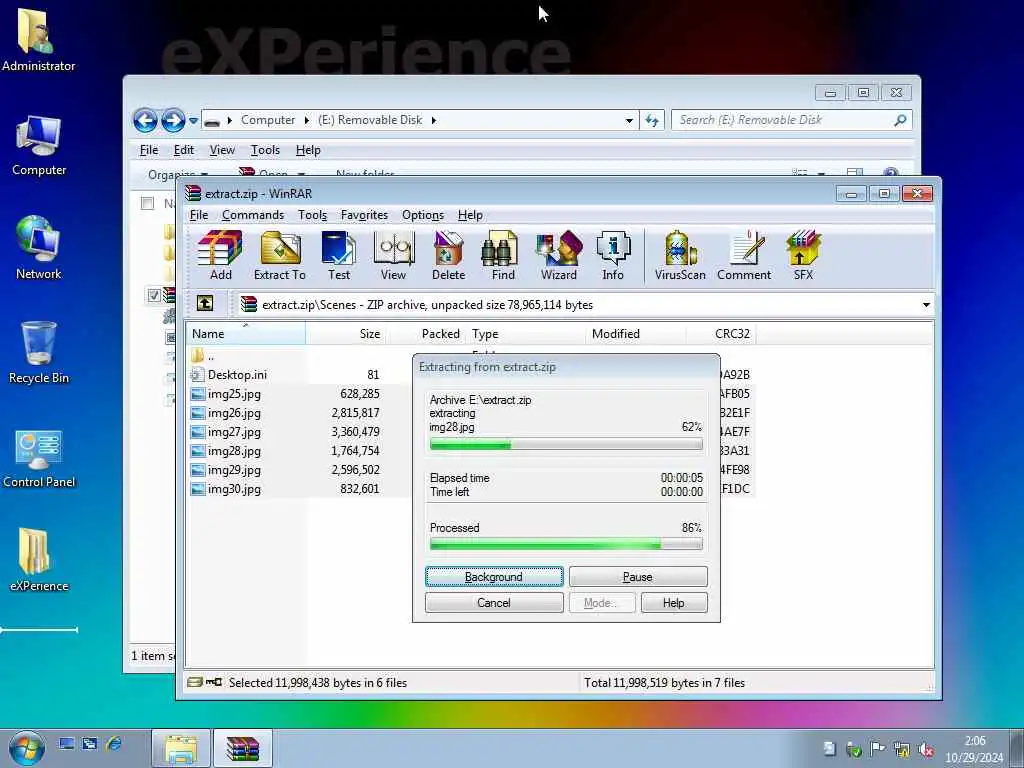Click the Background button in extraction dialog
This screenshot has height=768, width=1024.
pyautogui.click(x=494, y=577)
